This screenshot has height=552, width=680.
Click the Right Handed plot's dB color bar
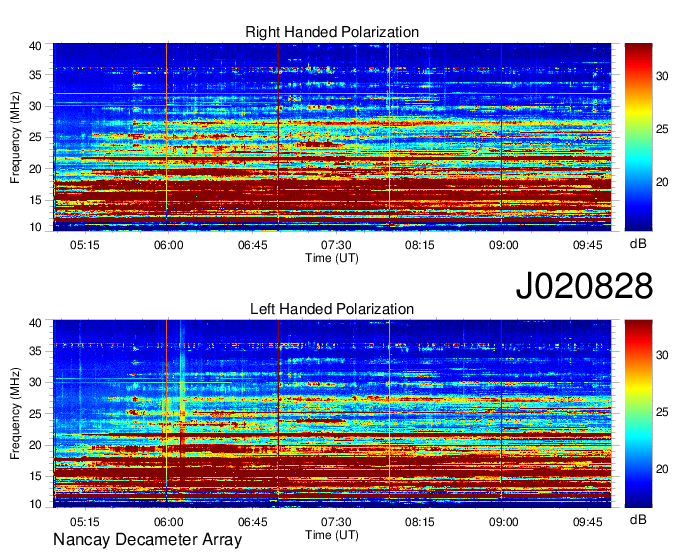638,137
